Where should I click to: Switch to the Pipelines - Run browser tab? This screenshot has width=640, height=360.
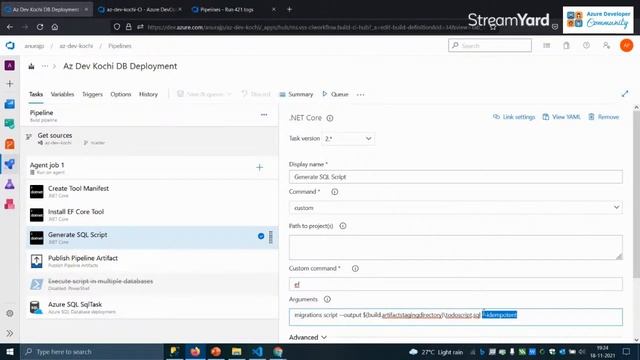coord(233,9)
